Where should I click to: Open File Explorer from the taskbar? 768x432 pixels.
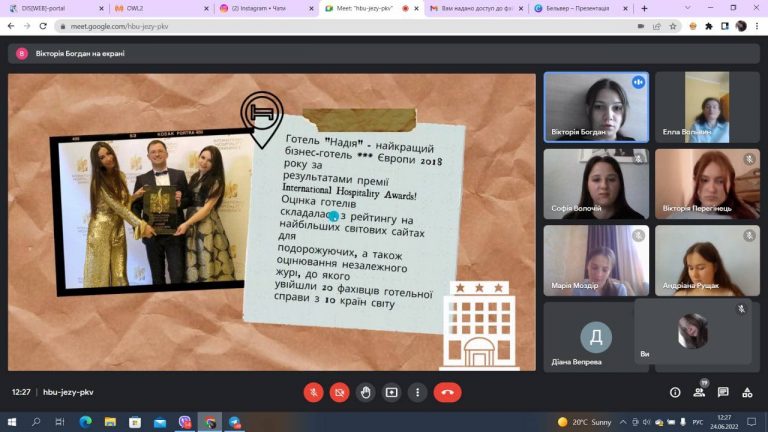[x=110, y=422]
